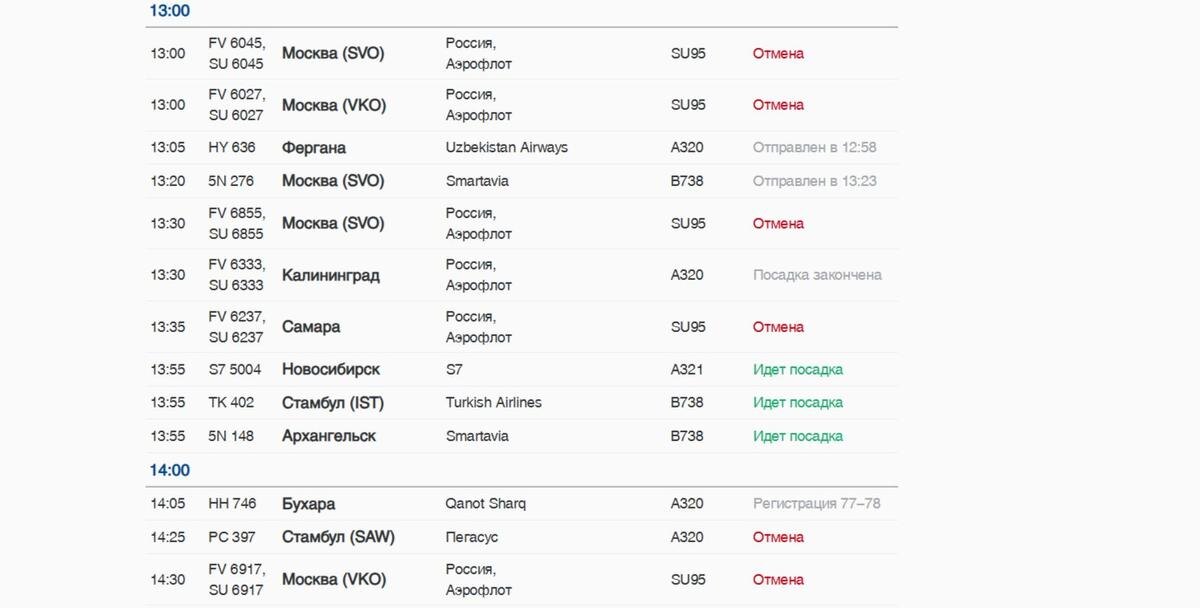Click the 14:00 time section header
This screenshot has width=1200, height=608.
(170, 470)
